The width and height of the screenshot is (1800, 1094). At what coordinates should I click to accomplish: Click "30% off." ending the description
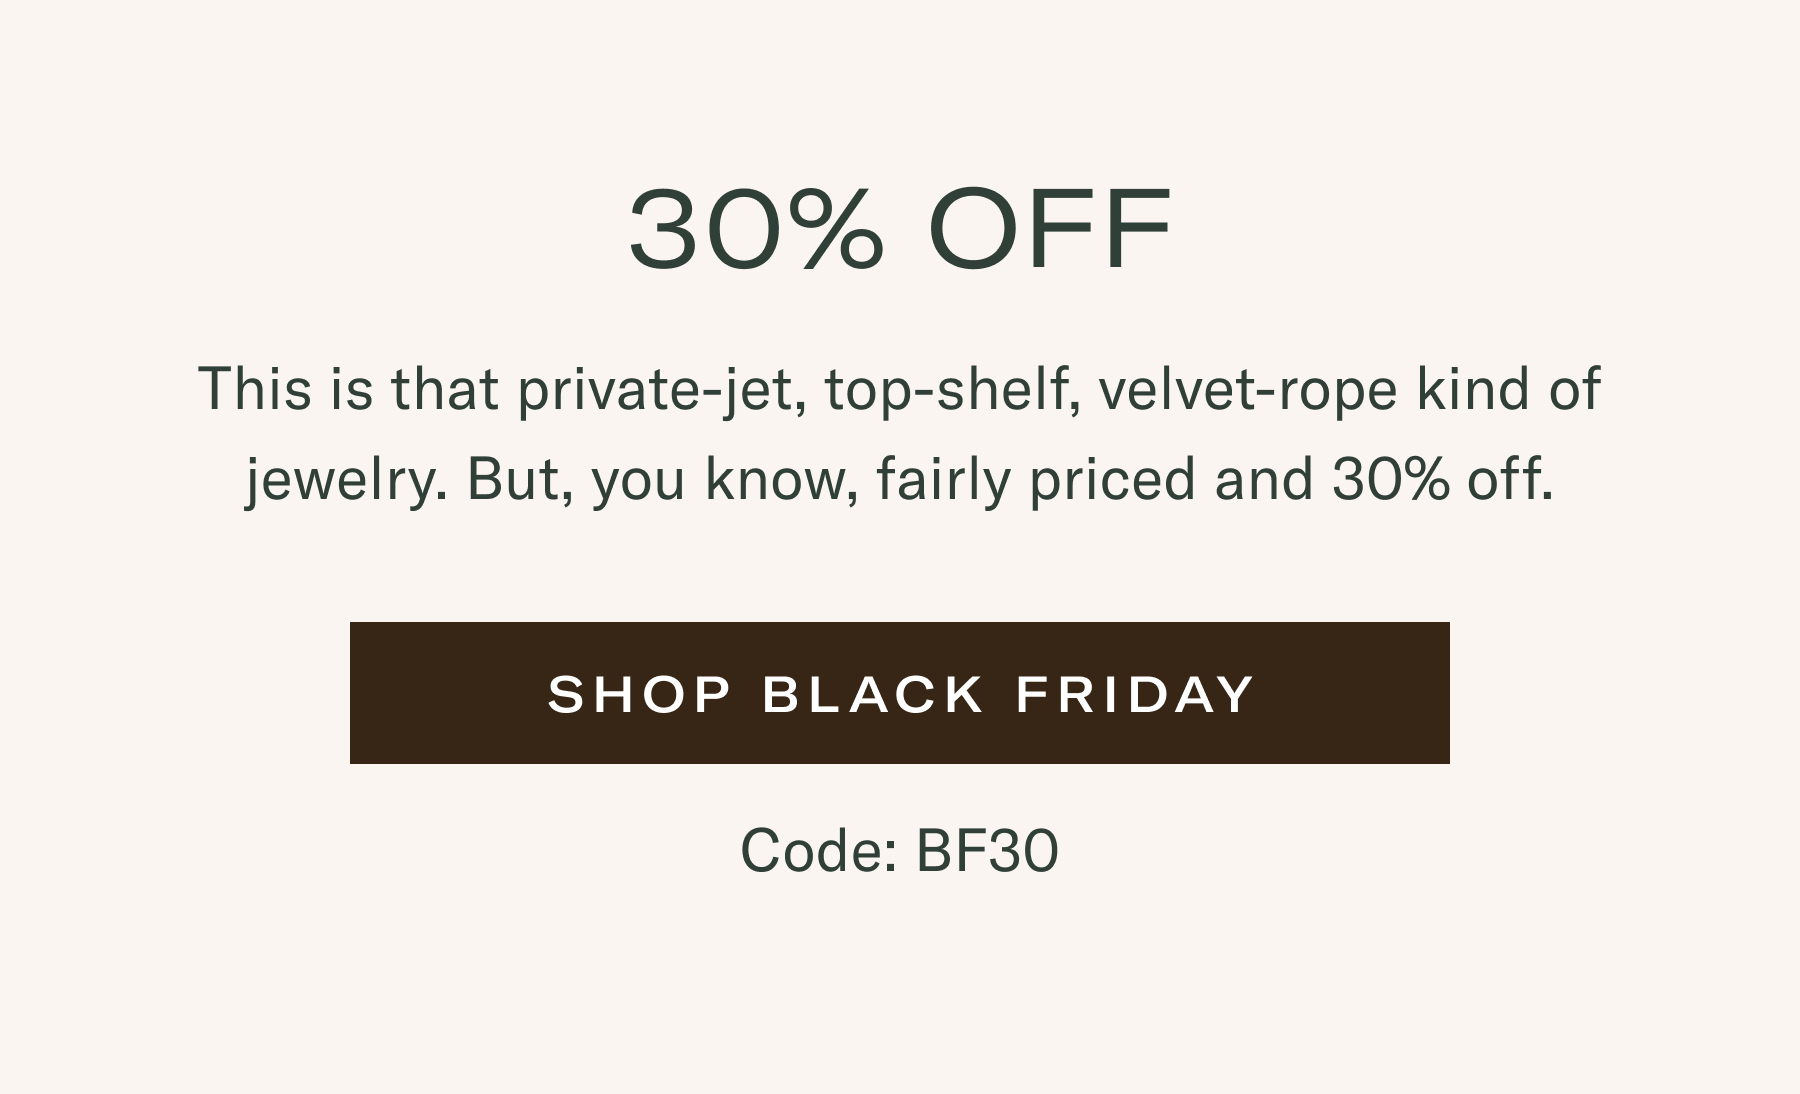click(1442, 479)
